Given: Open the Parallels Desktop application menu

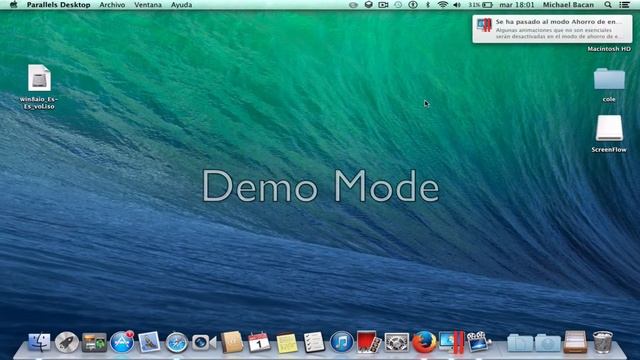Looking at the screenshot, I should click(58, 5).
